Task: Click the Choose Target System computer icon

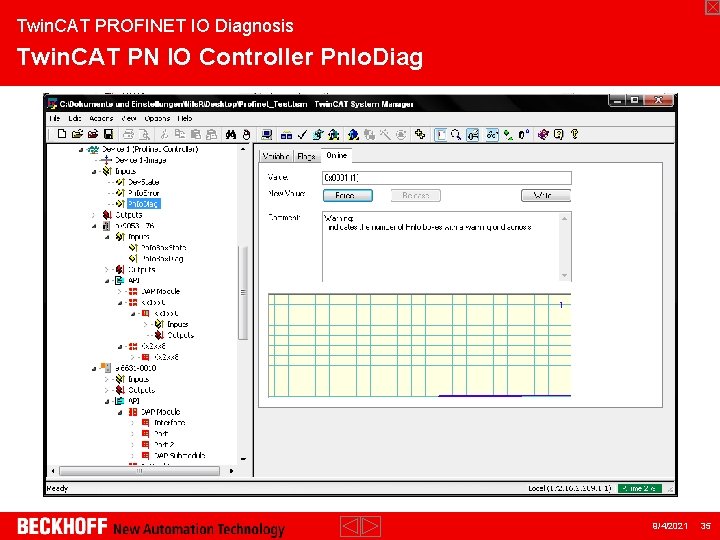Action: click(267, 135)
